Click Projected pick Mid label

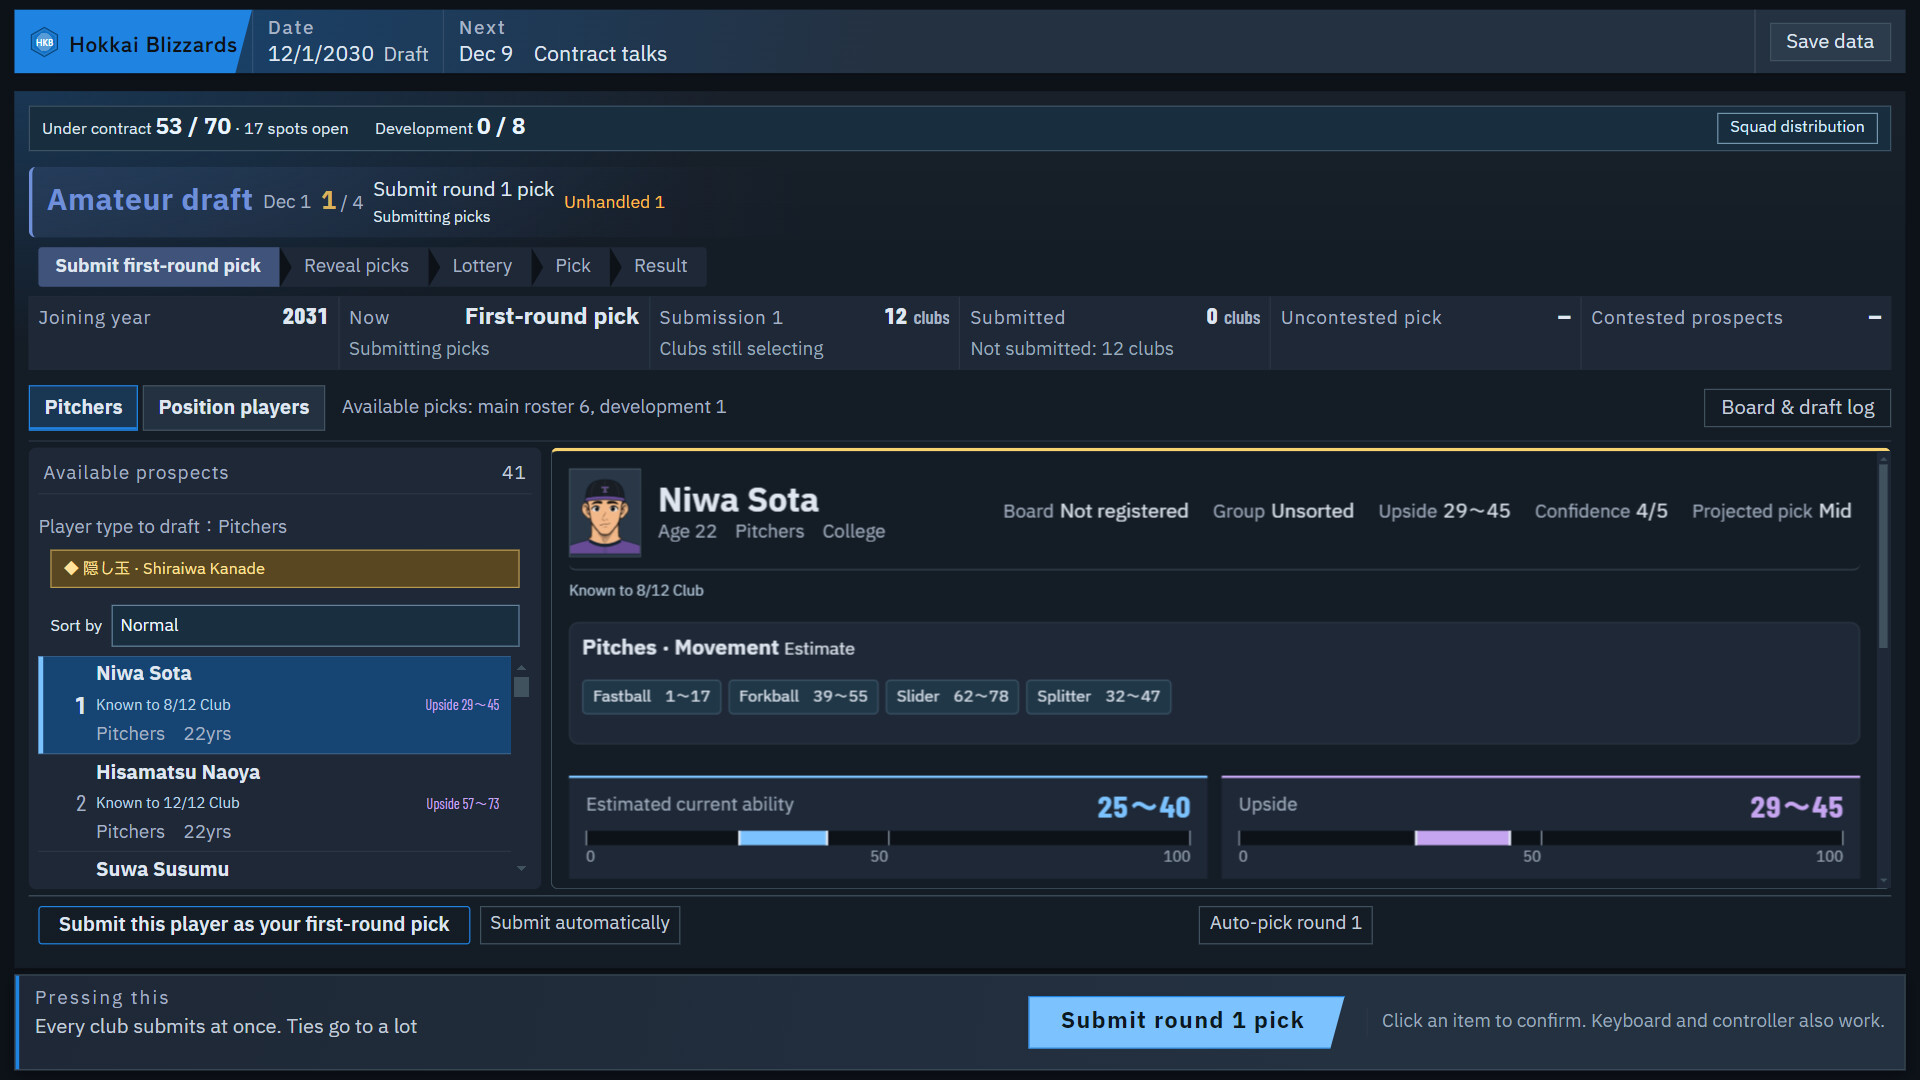(x=1771, y=511)
